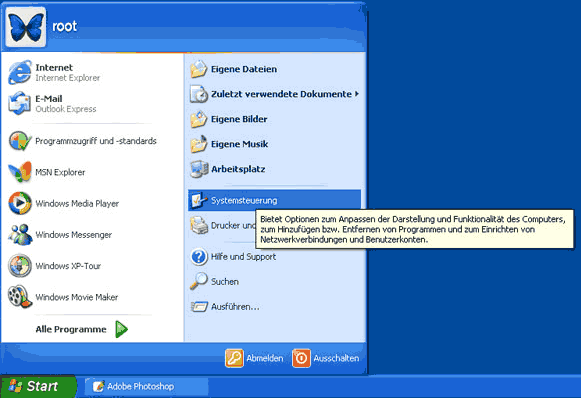Screen dimensions: 581x398
Task: Start the Windows Messenger icon
Action: pos(20,234)
